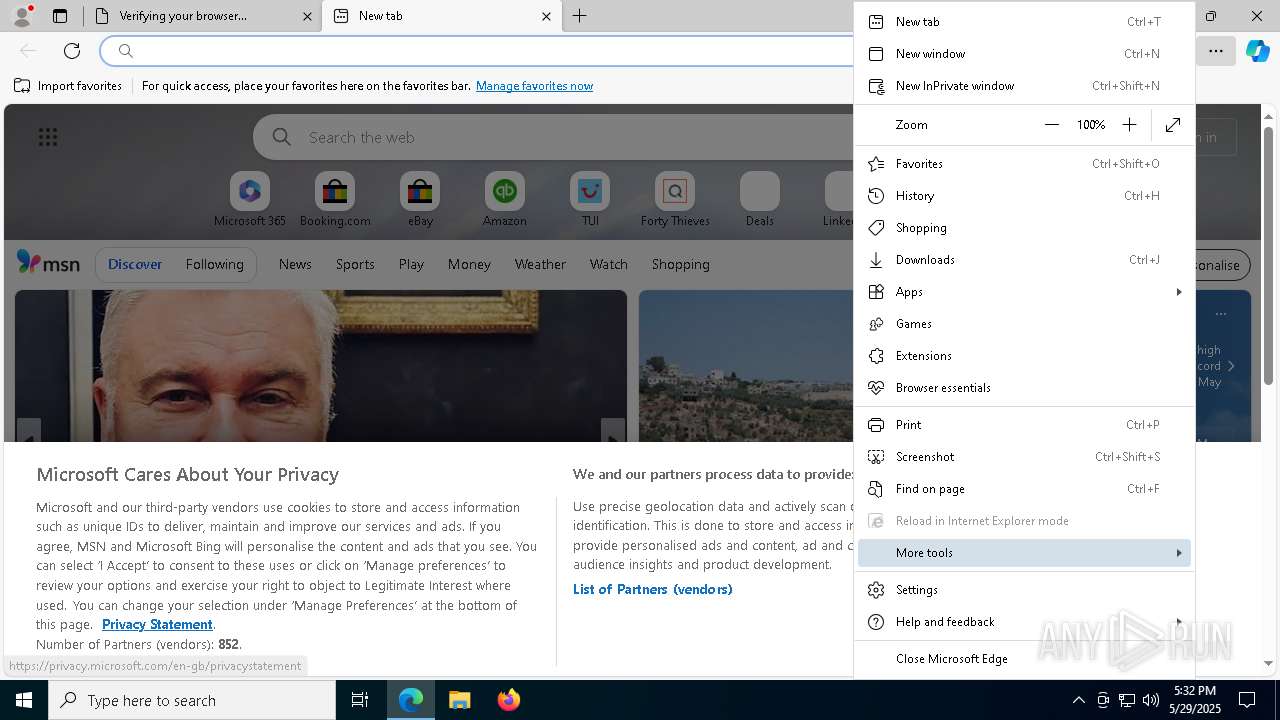The height and width of the screenshot is (720, 1280).
Task: Open the Money section
Action: (469, 264)
